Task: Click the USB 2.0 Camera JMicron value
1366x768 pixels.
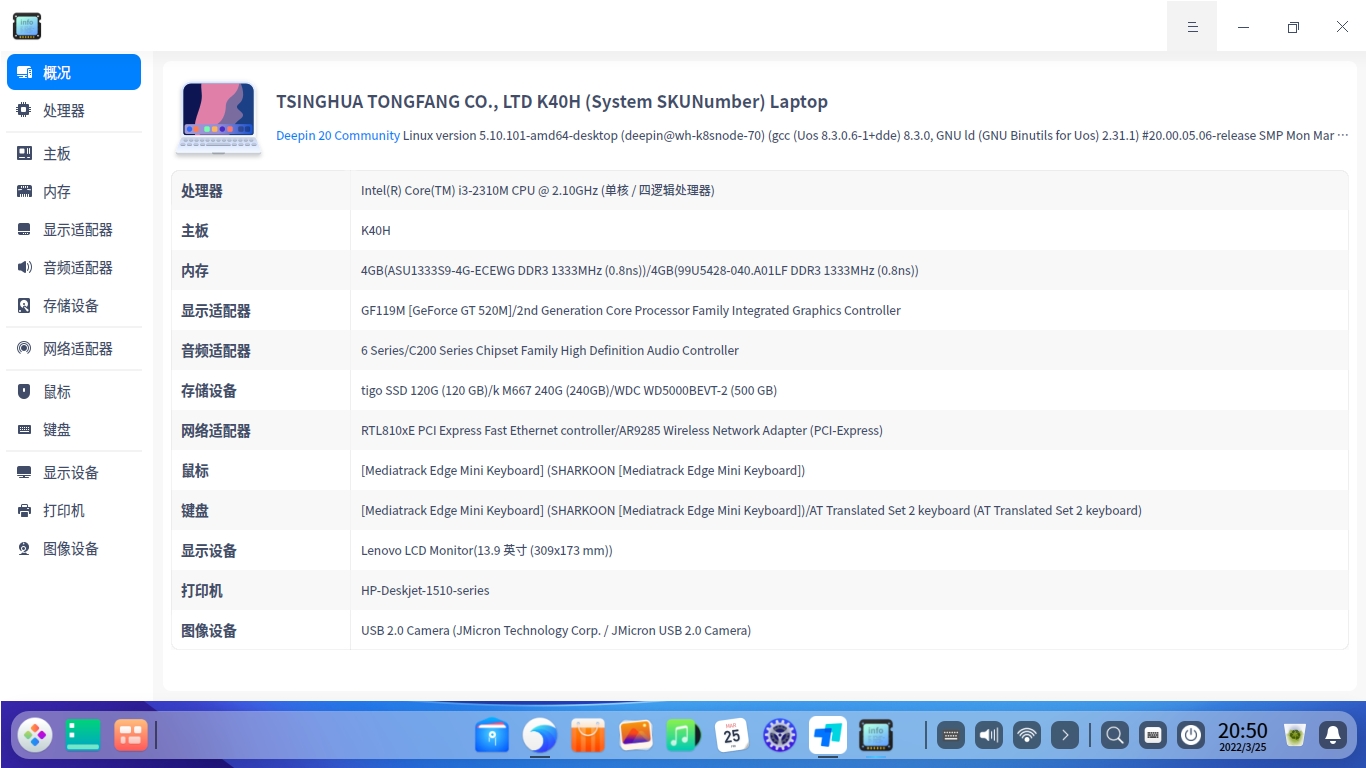Action: tap(556, 630)
